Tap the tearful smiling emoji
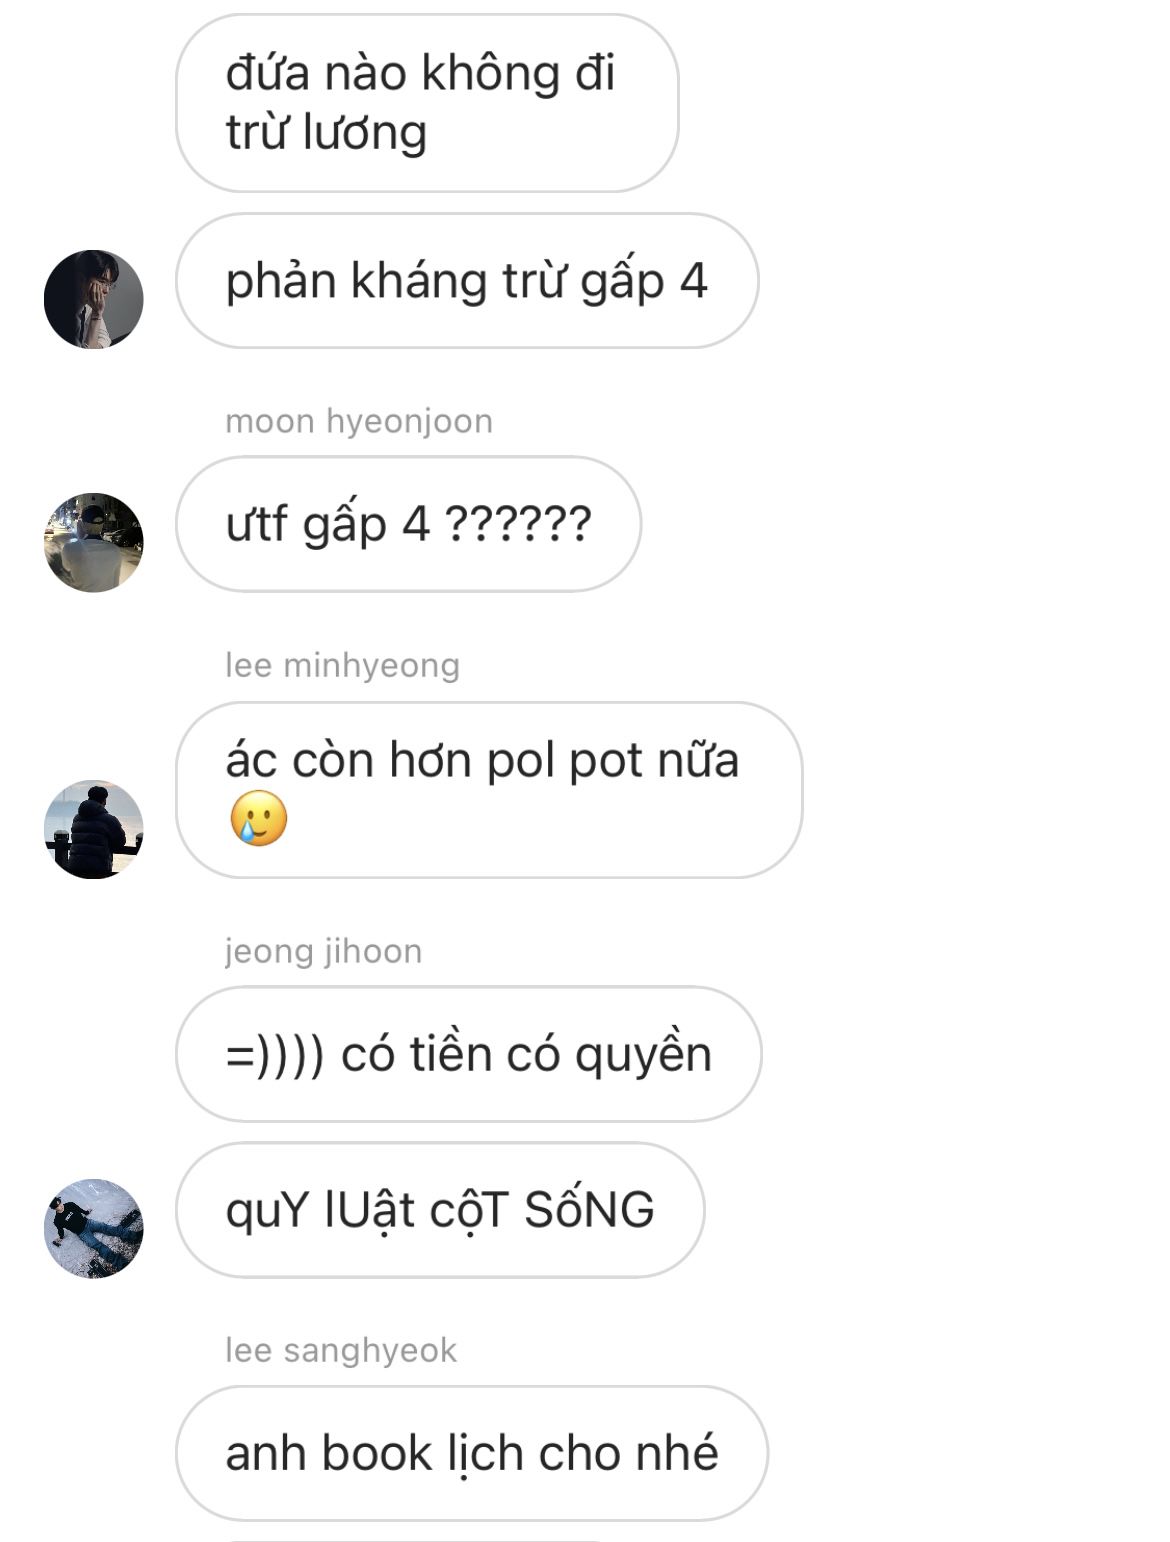 pos(258,818)
